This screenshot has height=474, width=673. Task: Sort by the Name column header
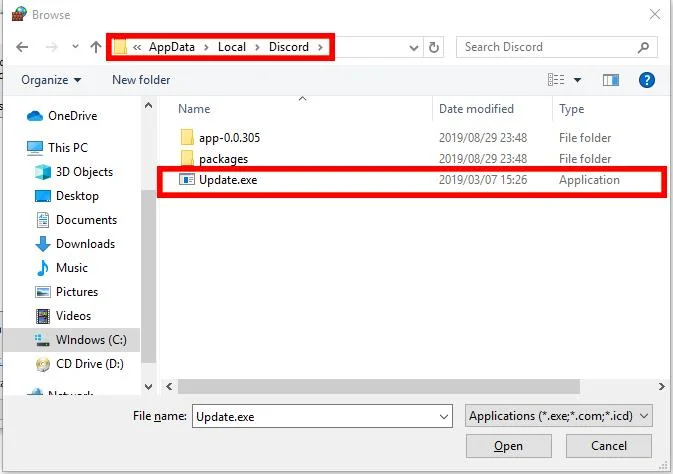click(x=194, y=109)
